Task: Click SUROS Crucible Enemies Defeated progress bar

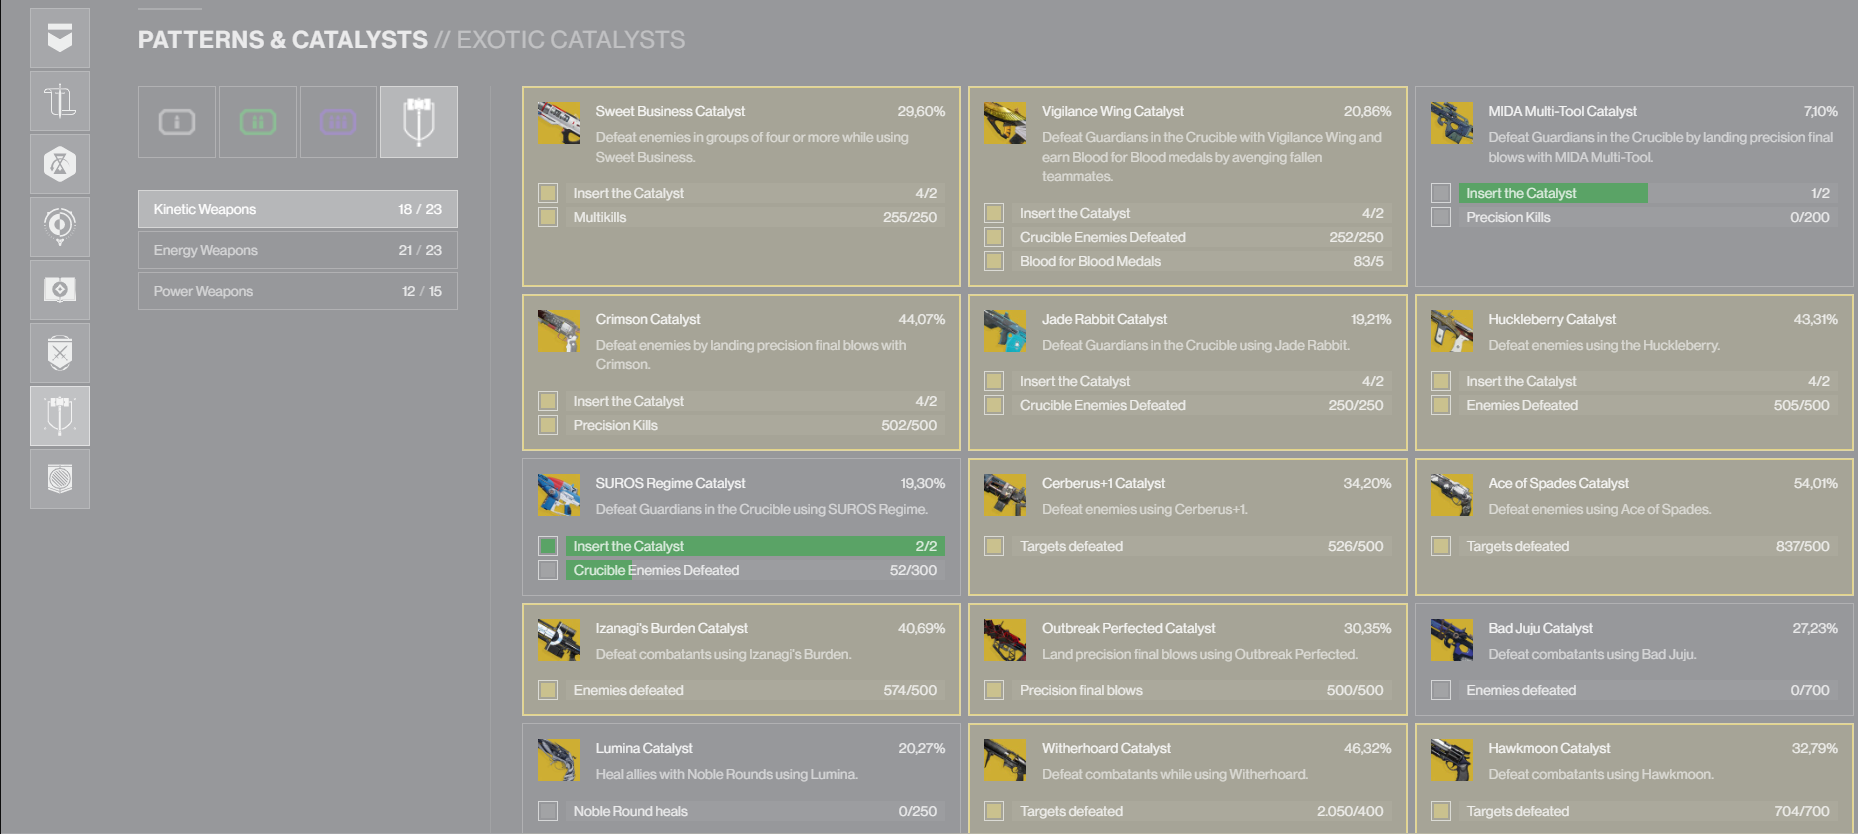Action: (x=755, y=570)
